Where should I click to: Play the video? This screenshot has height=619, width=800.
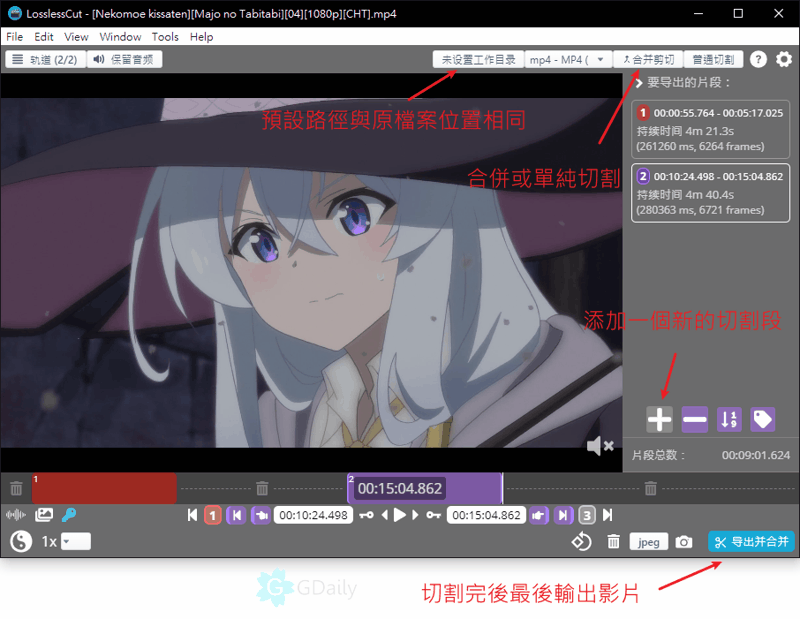(400, 515)
